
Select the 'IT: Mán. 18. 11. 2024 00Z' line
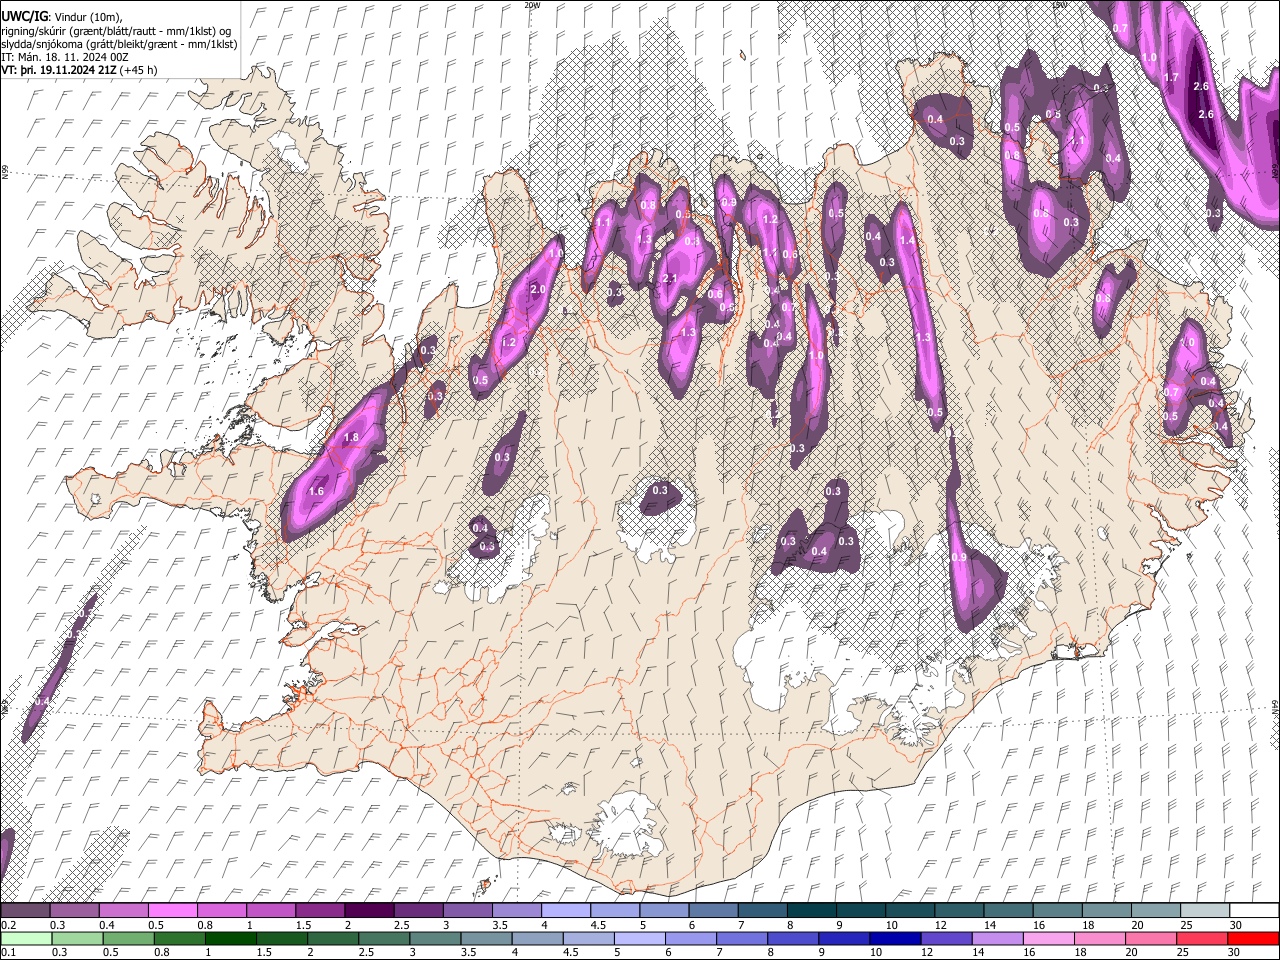pos(64,57)
